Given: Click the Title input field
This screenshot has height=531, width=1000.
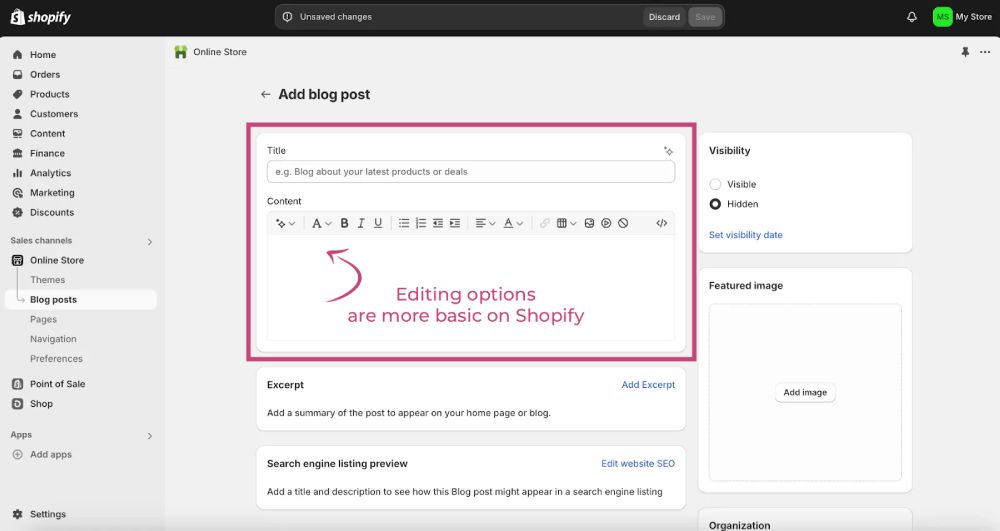Looking at the screenshot, I should click(471, 172).
